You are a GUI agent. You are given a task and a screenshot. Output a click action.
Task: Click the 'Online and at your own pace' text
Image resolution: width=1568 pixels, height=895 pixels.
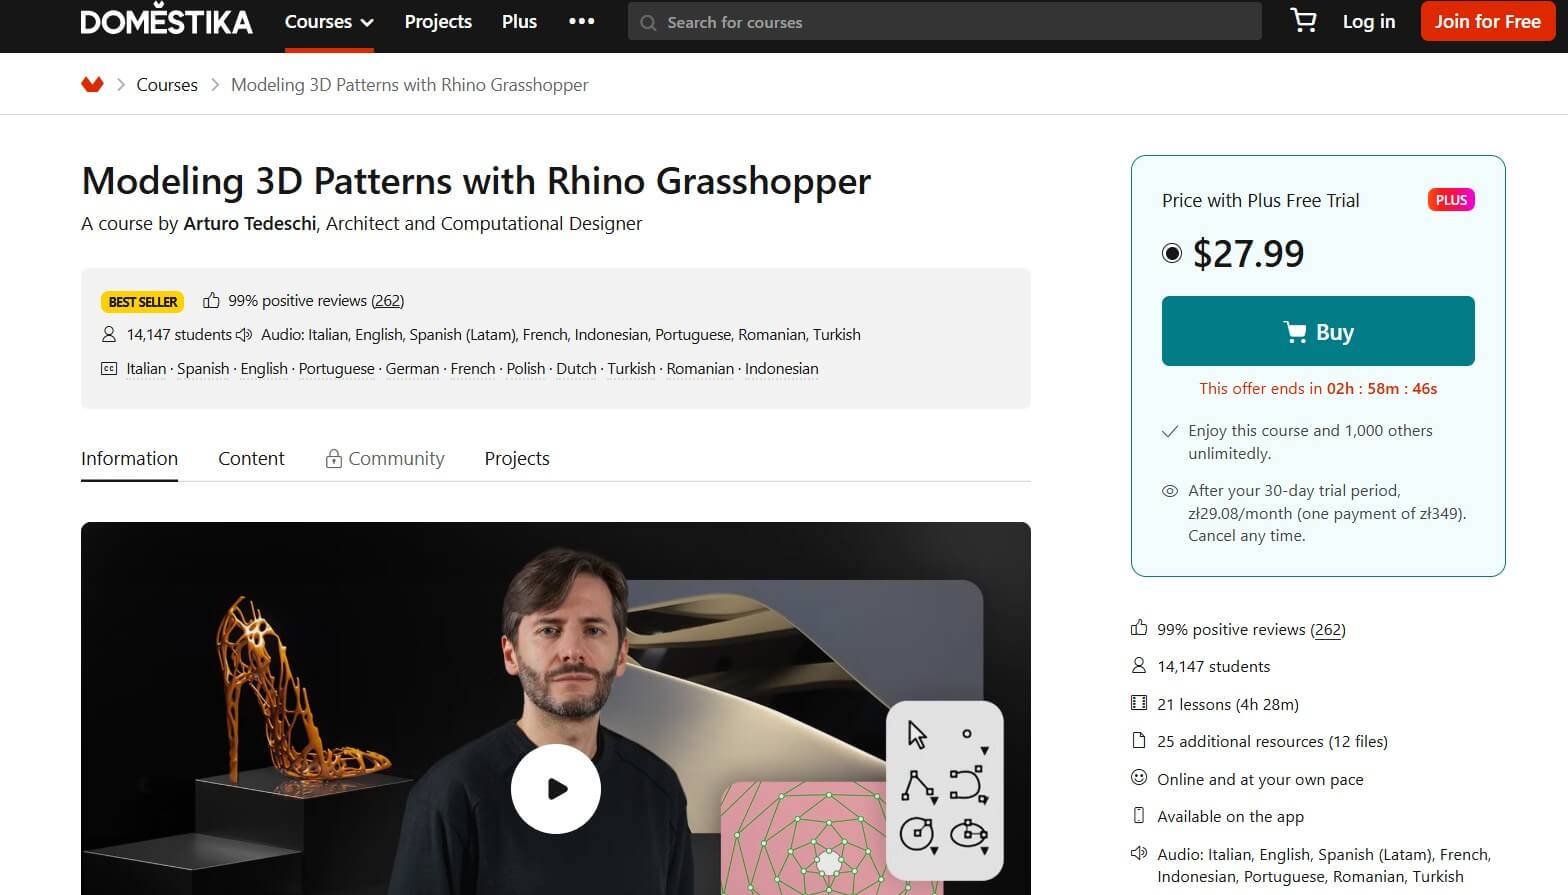tap(1260, 779)
